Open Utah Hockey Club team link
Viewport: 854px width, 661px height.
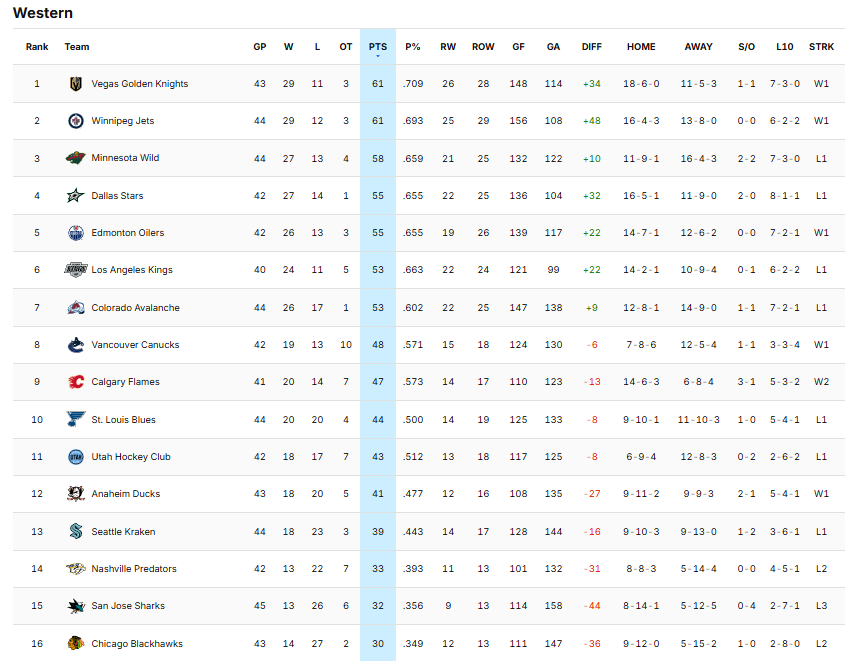coord(131,457)
